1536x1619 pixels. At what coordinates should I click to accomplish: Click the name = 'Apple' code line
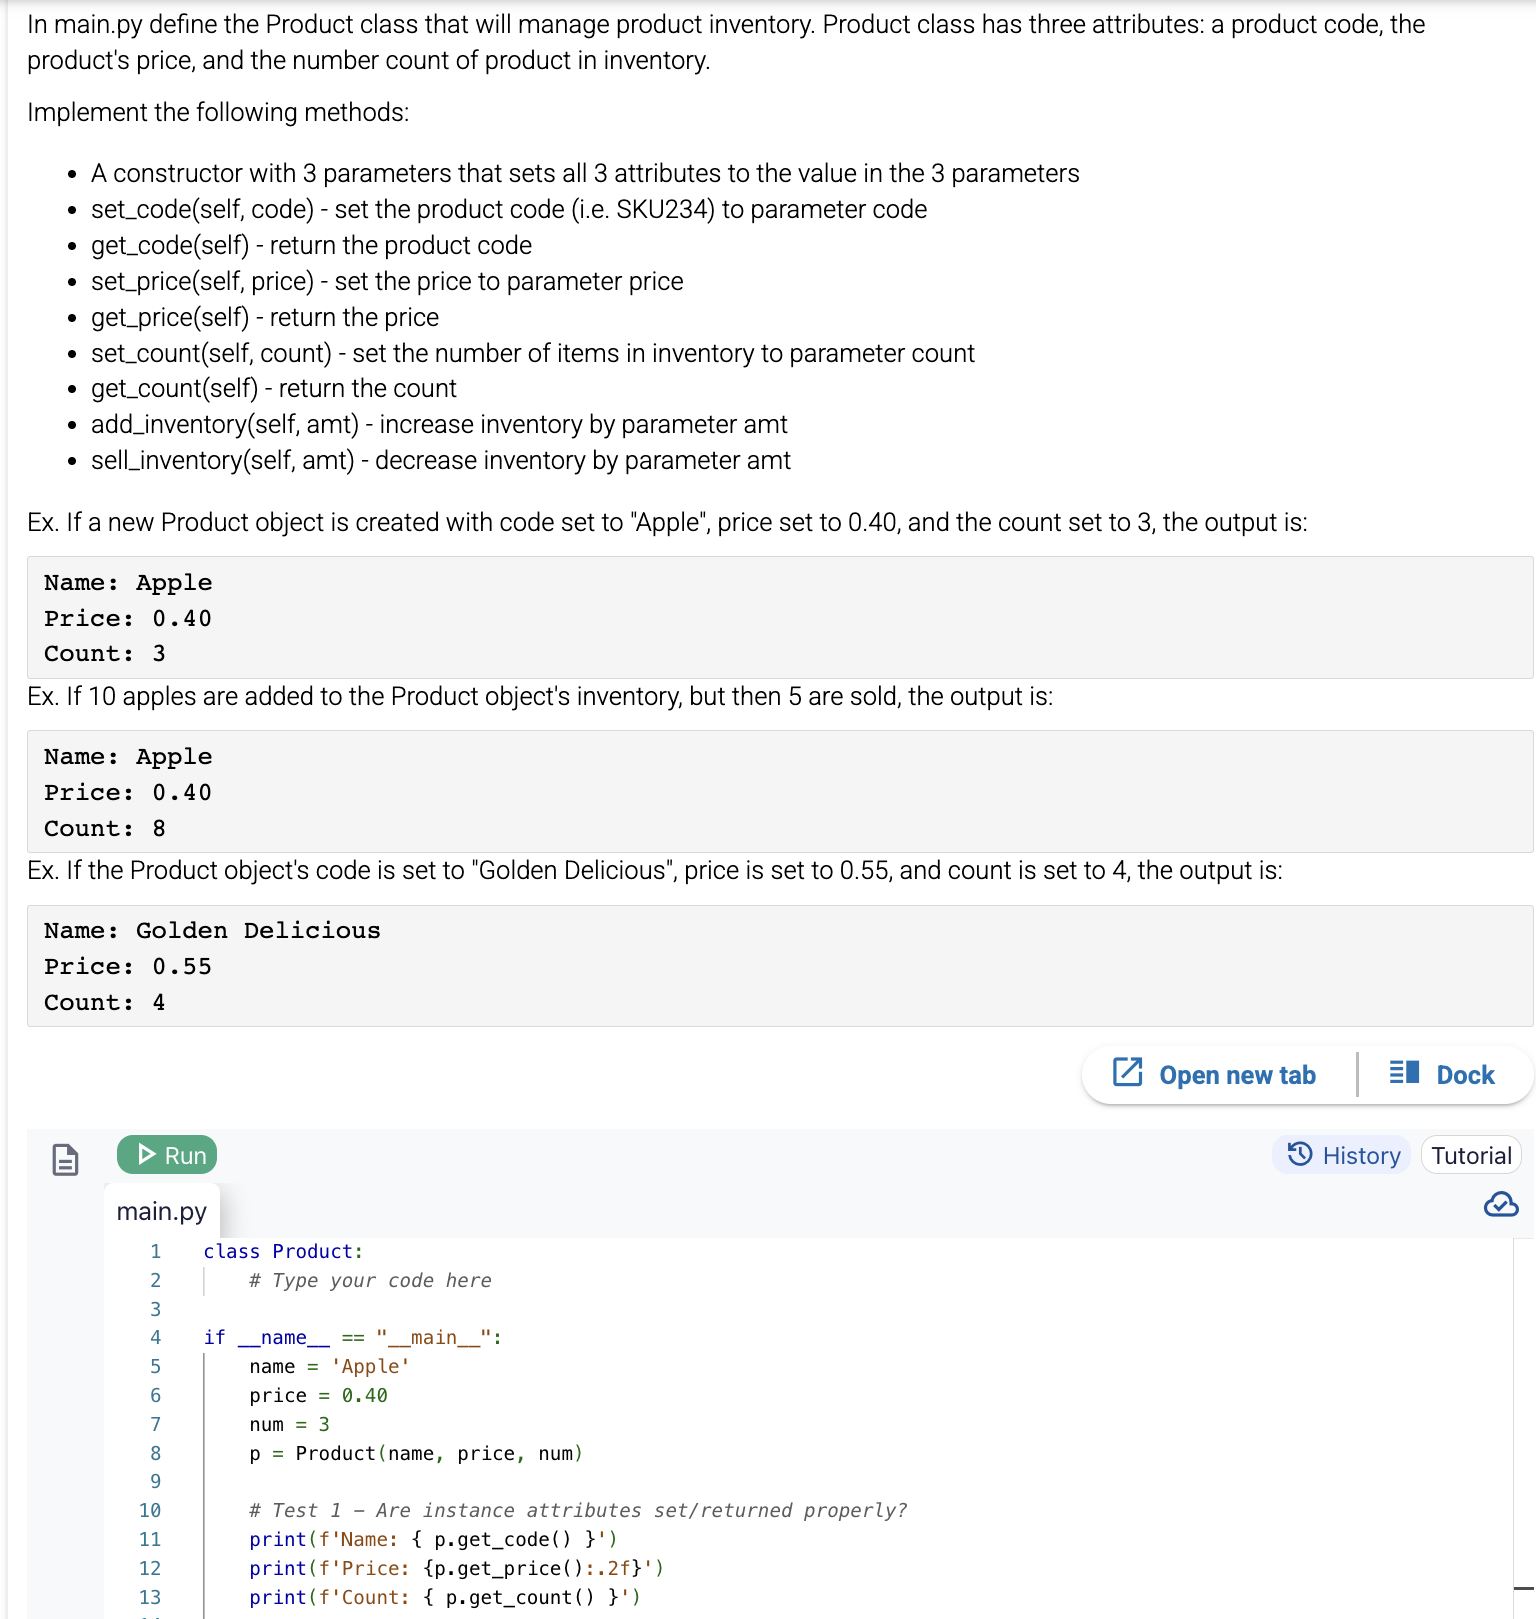(x=330, y=1366)
